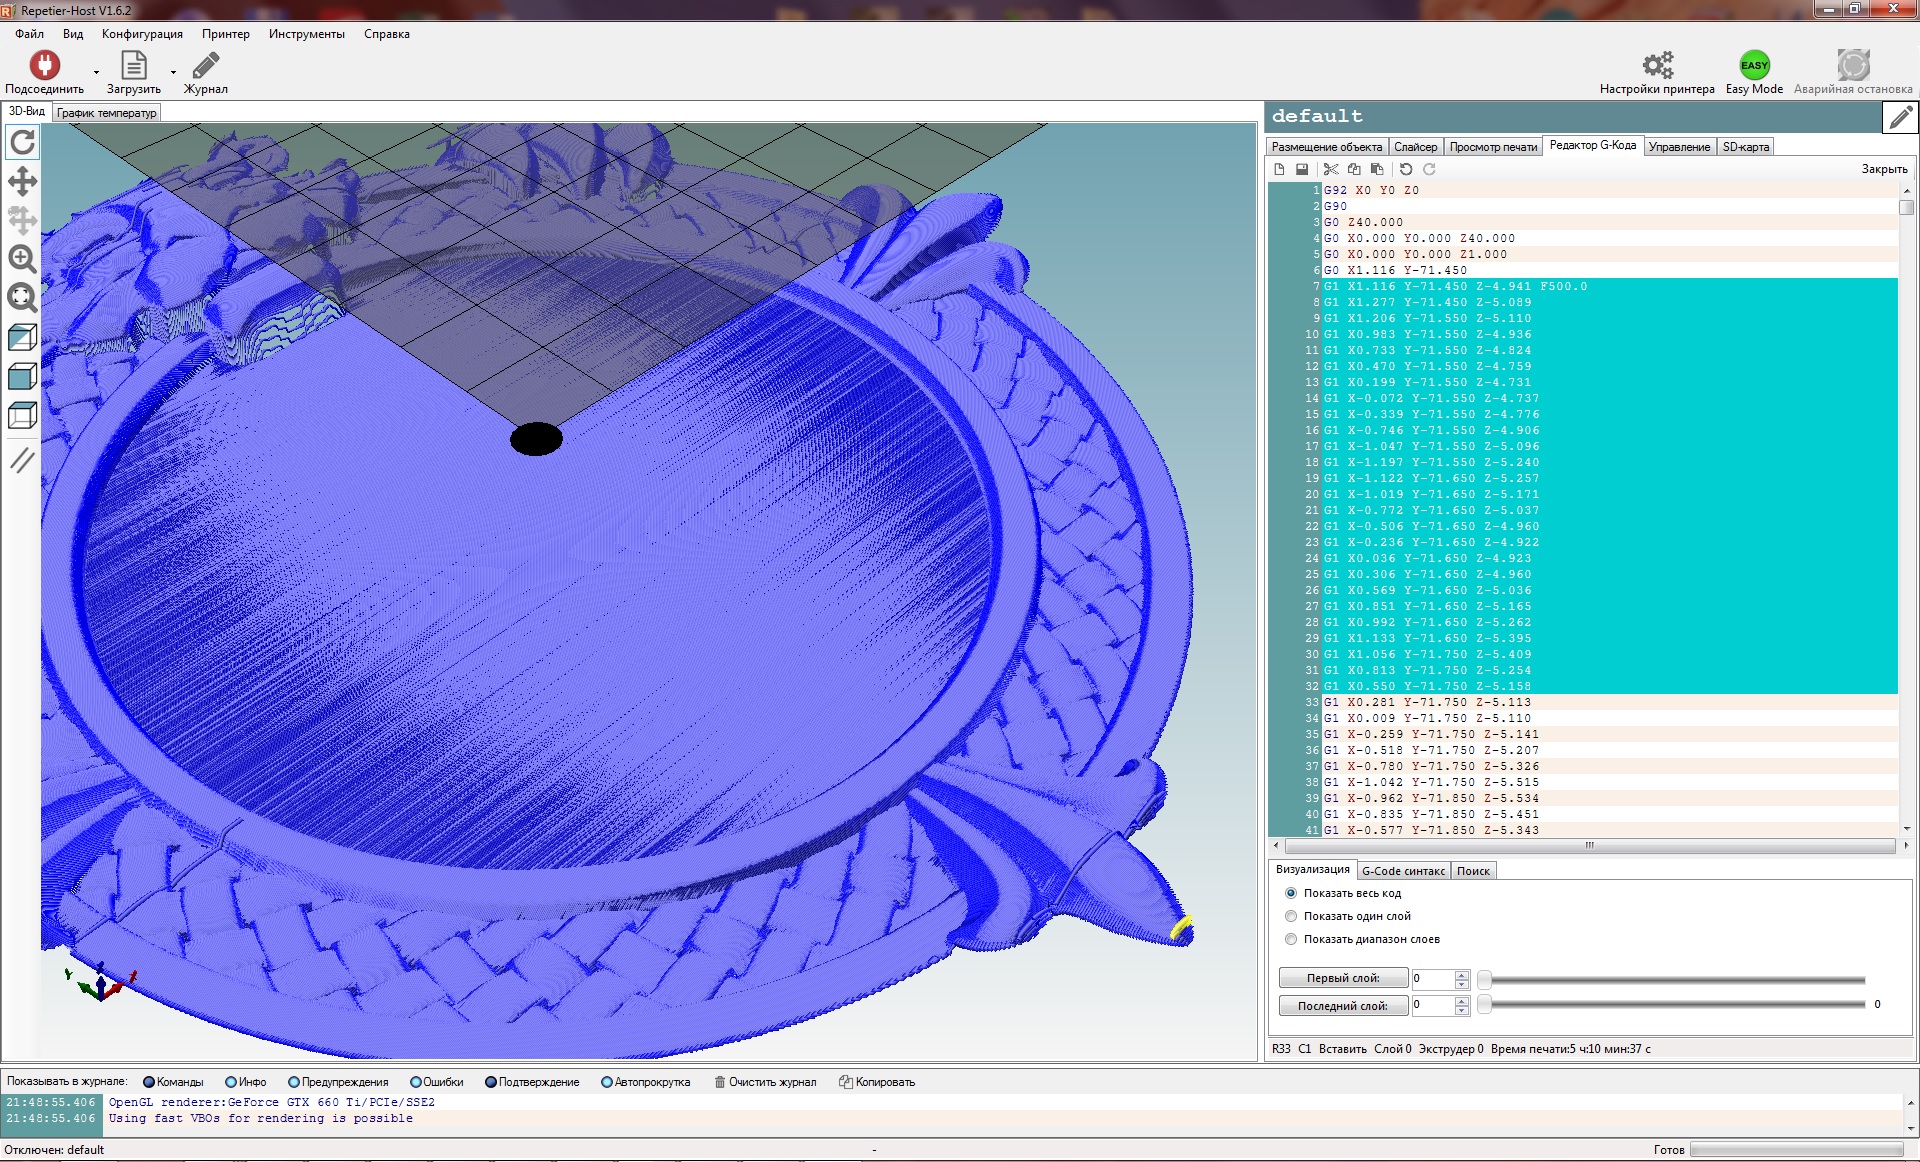This screenshot has height=1162, width=1920.
Task: Click the zoom magnifier tool
Action: (x=22, y=259)
